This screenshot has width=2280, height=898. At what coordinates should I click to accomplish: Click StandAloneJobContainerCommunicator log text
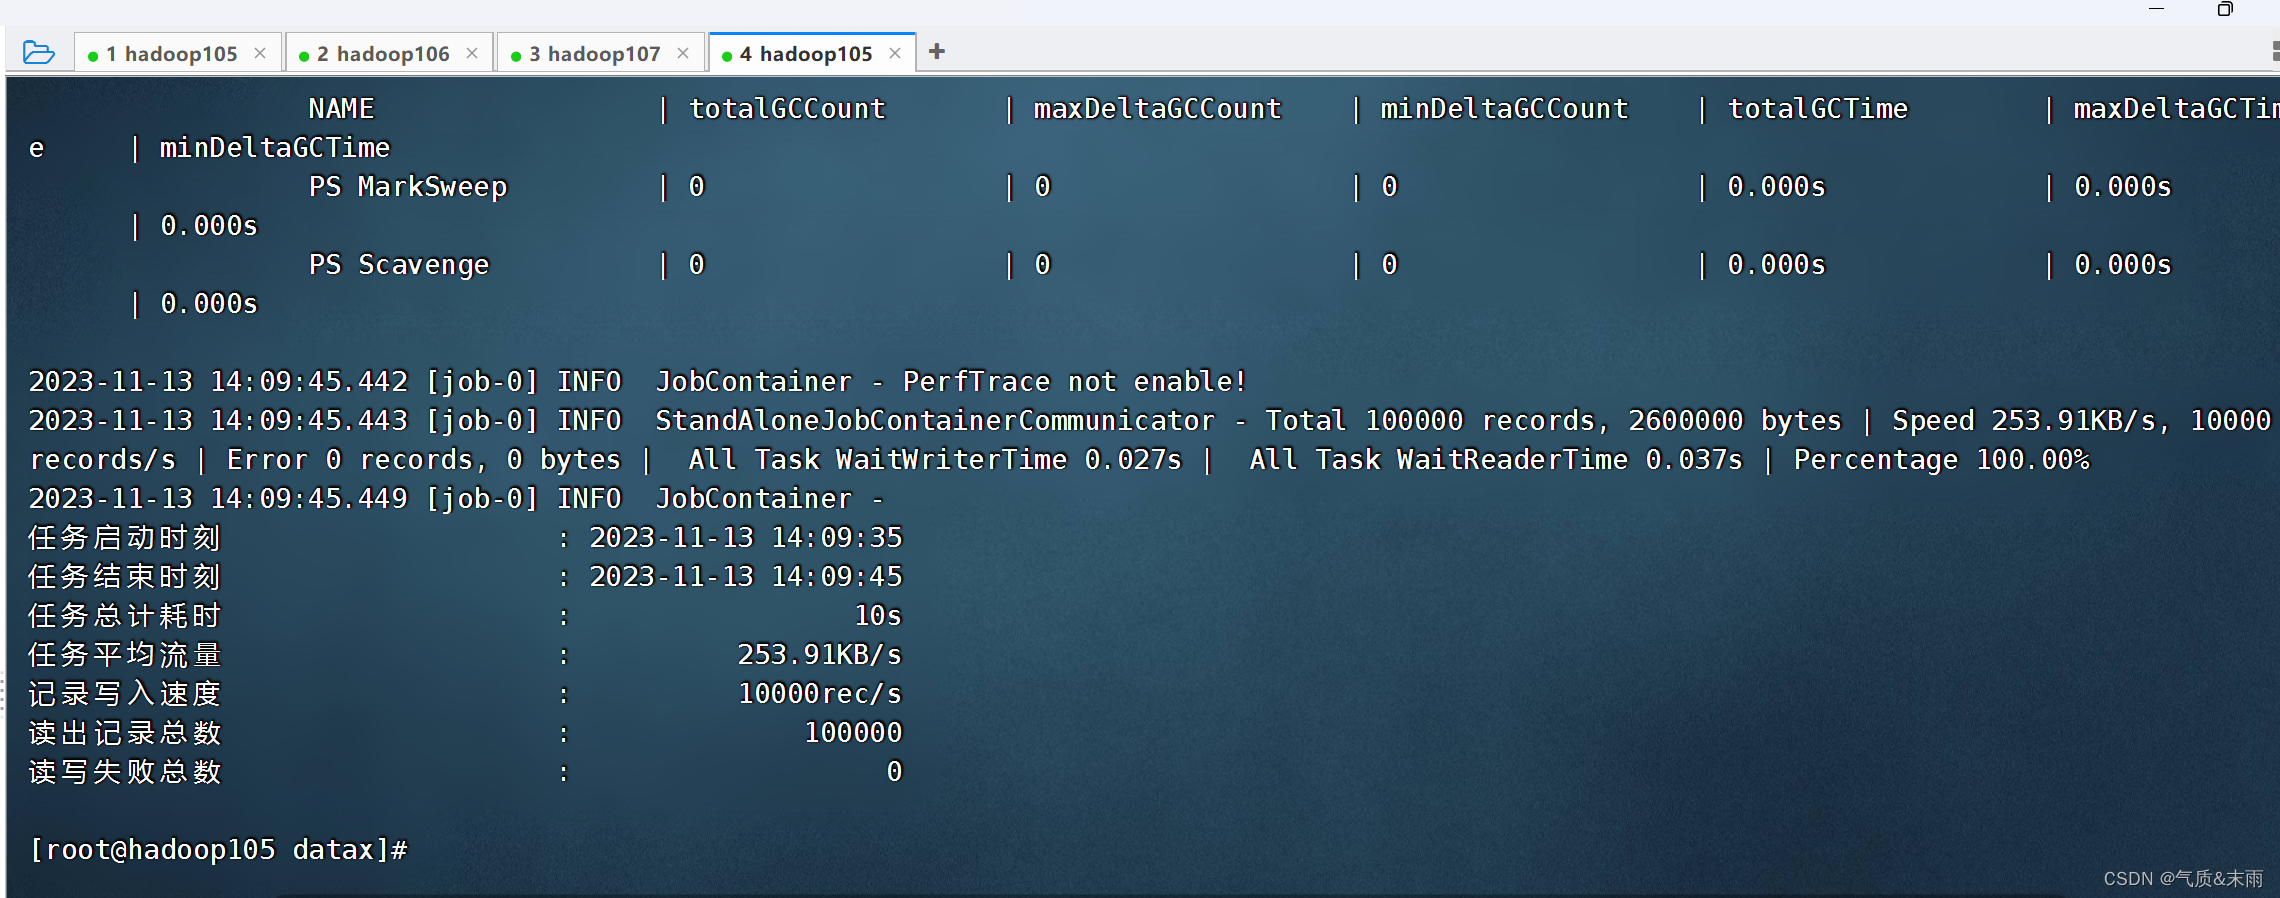935,420
